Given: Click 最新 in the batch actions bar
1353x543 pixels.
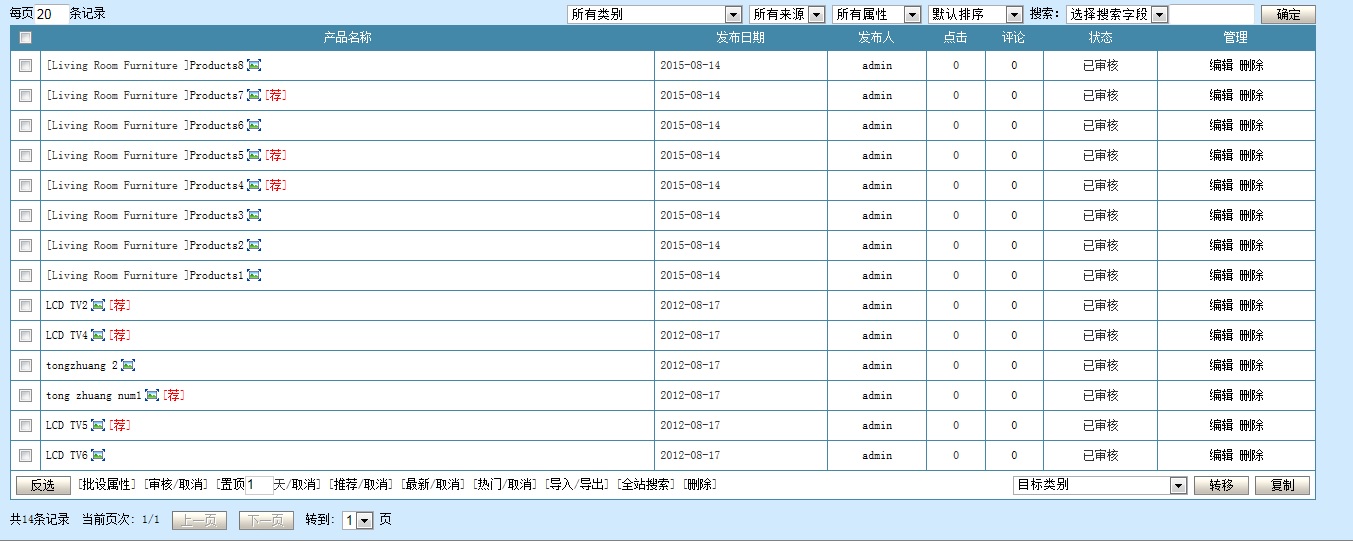Looking at the screenshot, I should pos(418,485).
